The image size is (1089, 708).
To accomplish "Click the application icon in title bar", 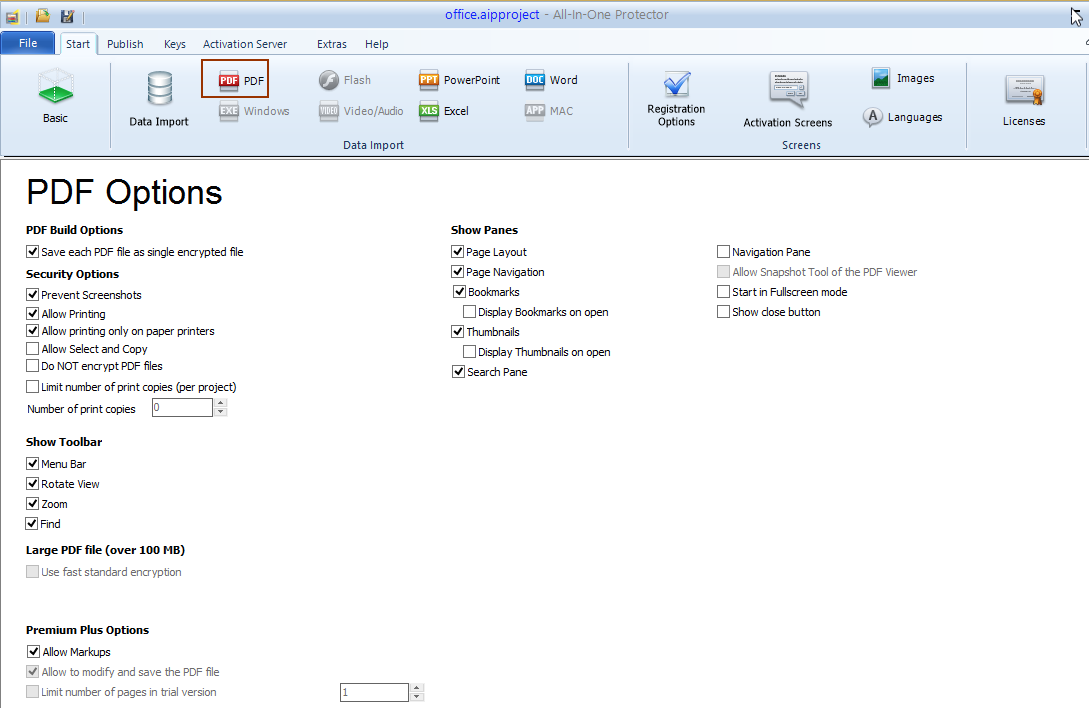I will pyautogui.click(x=13, y=15).
